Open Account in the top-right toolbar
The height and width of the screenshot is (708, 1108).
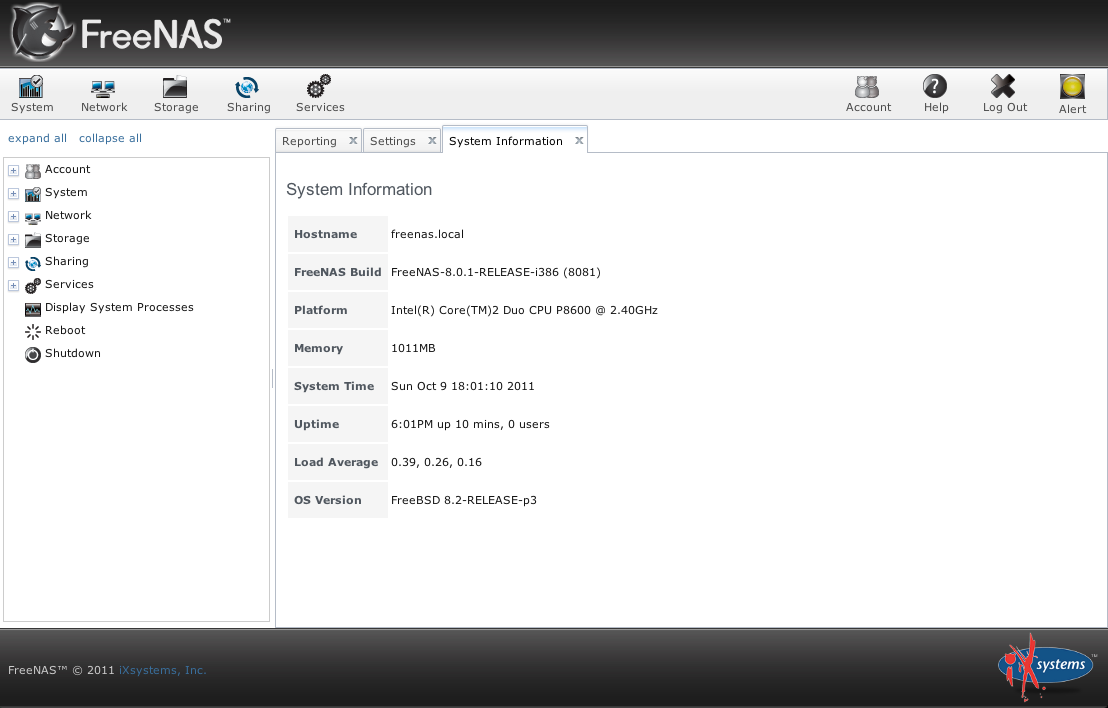[x=868, y=94]
